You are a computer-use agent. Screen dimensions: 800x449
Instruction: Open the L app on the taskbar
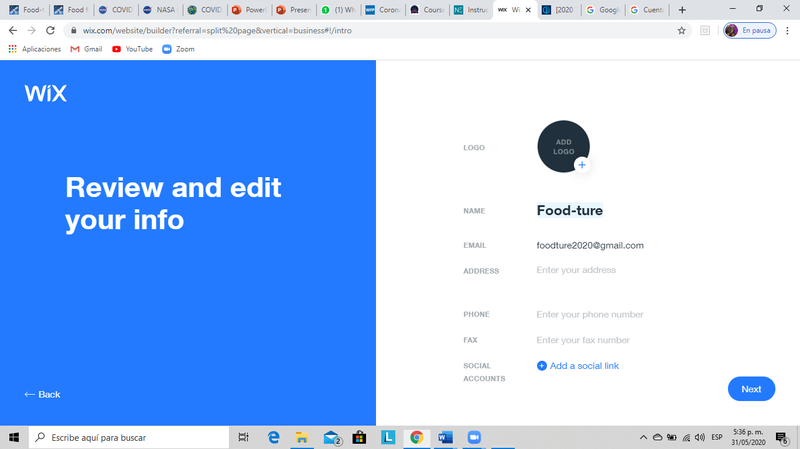tap(388, 437)
